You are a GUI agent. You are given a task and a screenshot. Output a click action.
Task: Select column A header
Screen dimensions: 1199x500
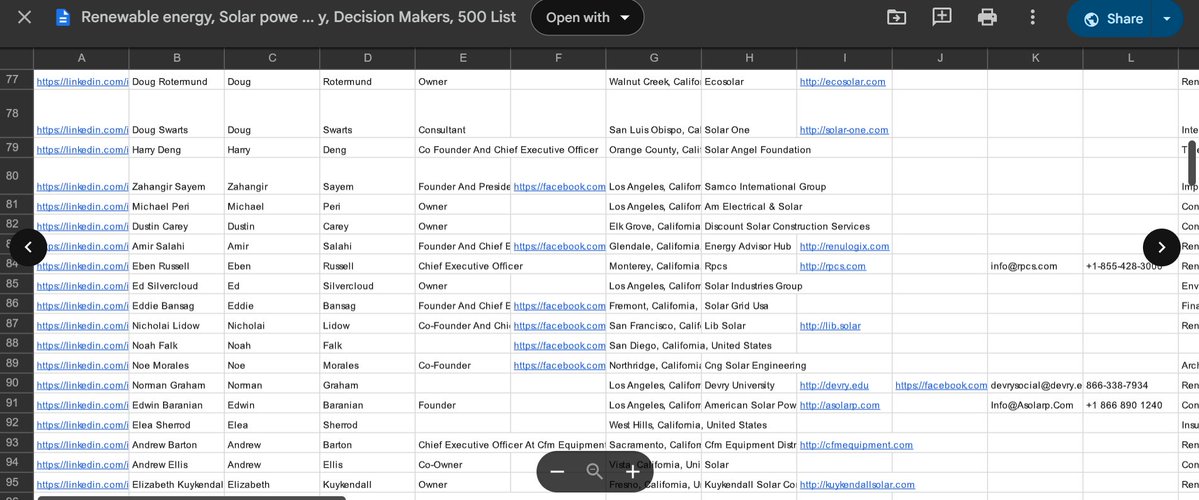[x=81, y=58]
